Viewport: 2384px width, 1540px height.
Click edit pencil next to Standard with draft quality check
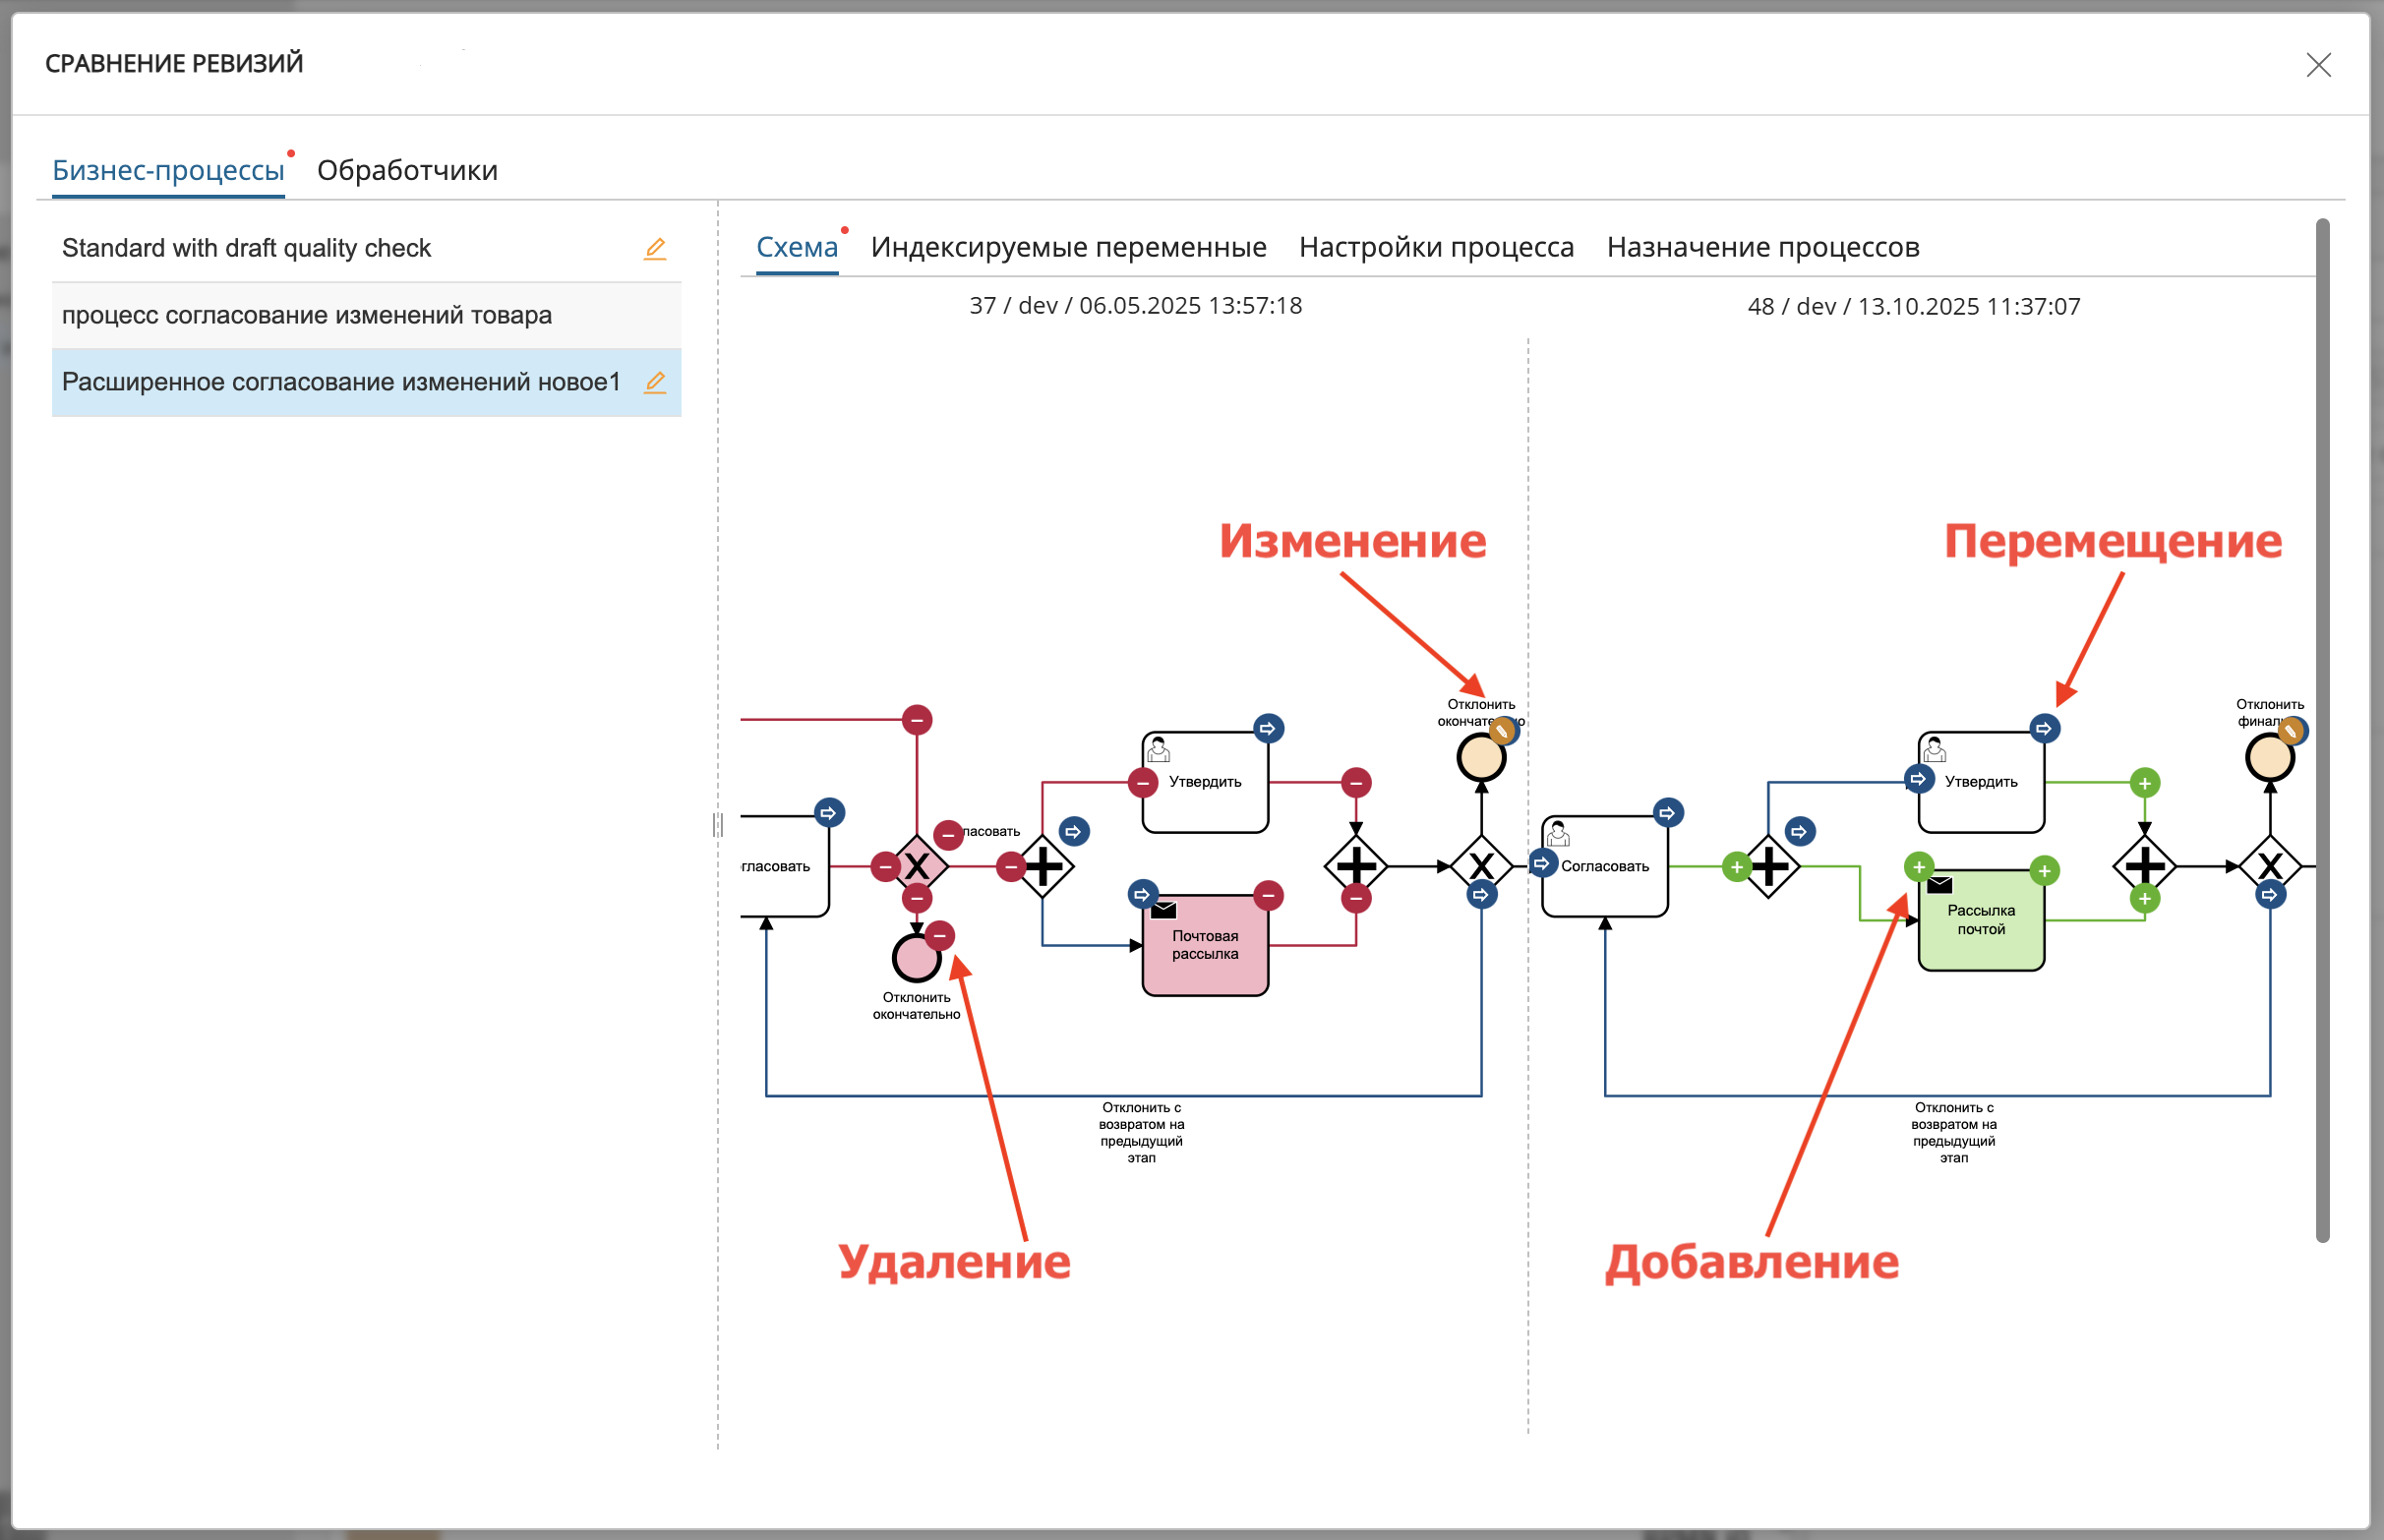click(654, 248)
